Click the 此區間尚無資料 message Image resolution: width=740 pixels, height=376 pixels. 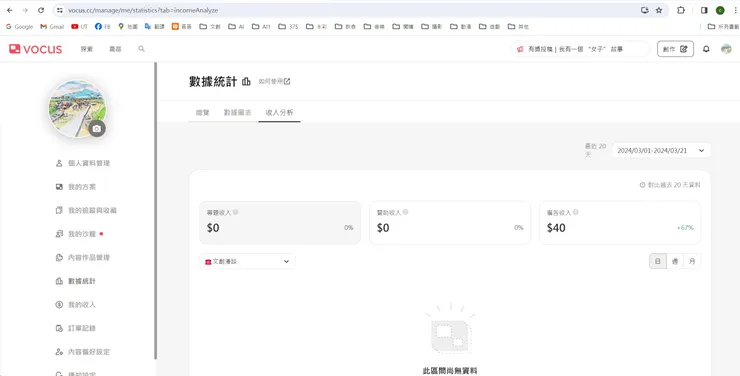coord(450,371)
